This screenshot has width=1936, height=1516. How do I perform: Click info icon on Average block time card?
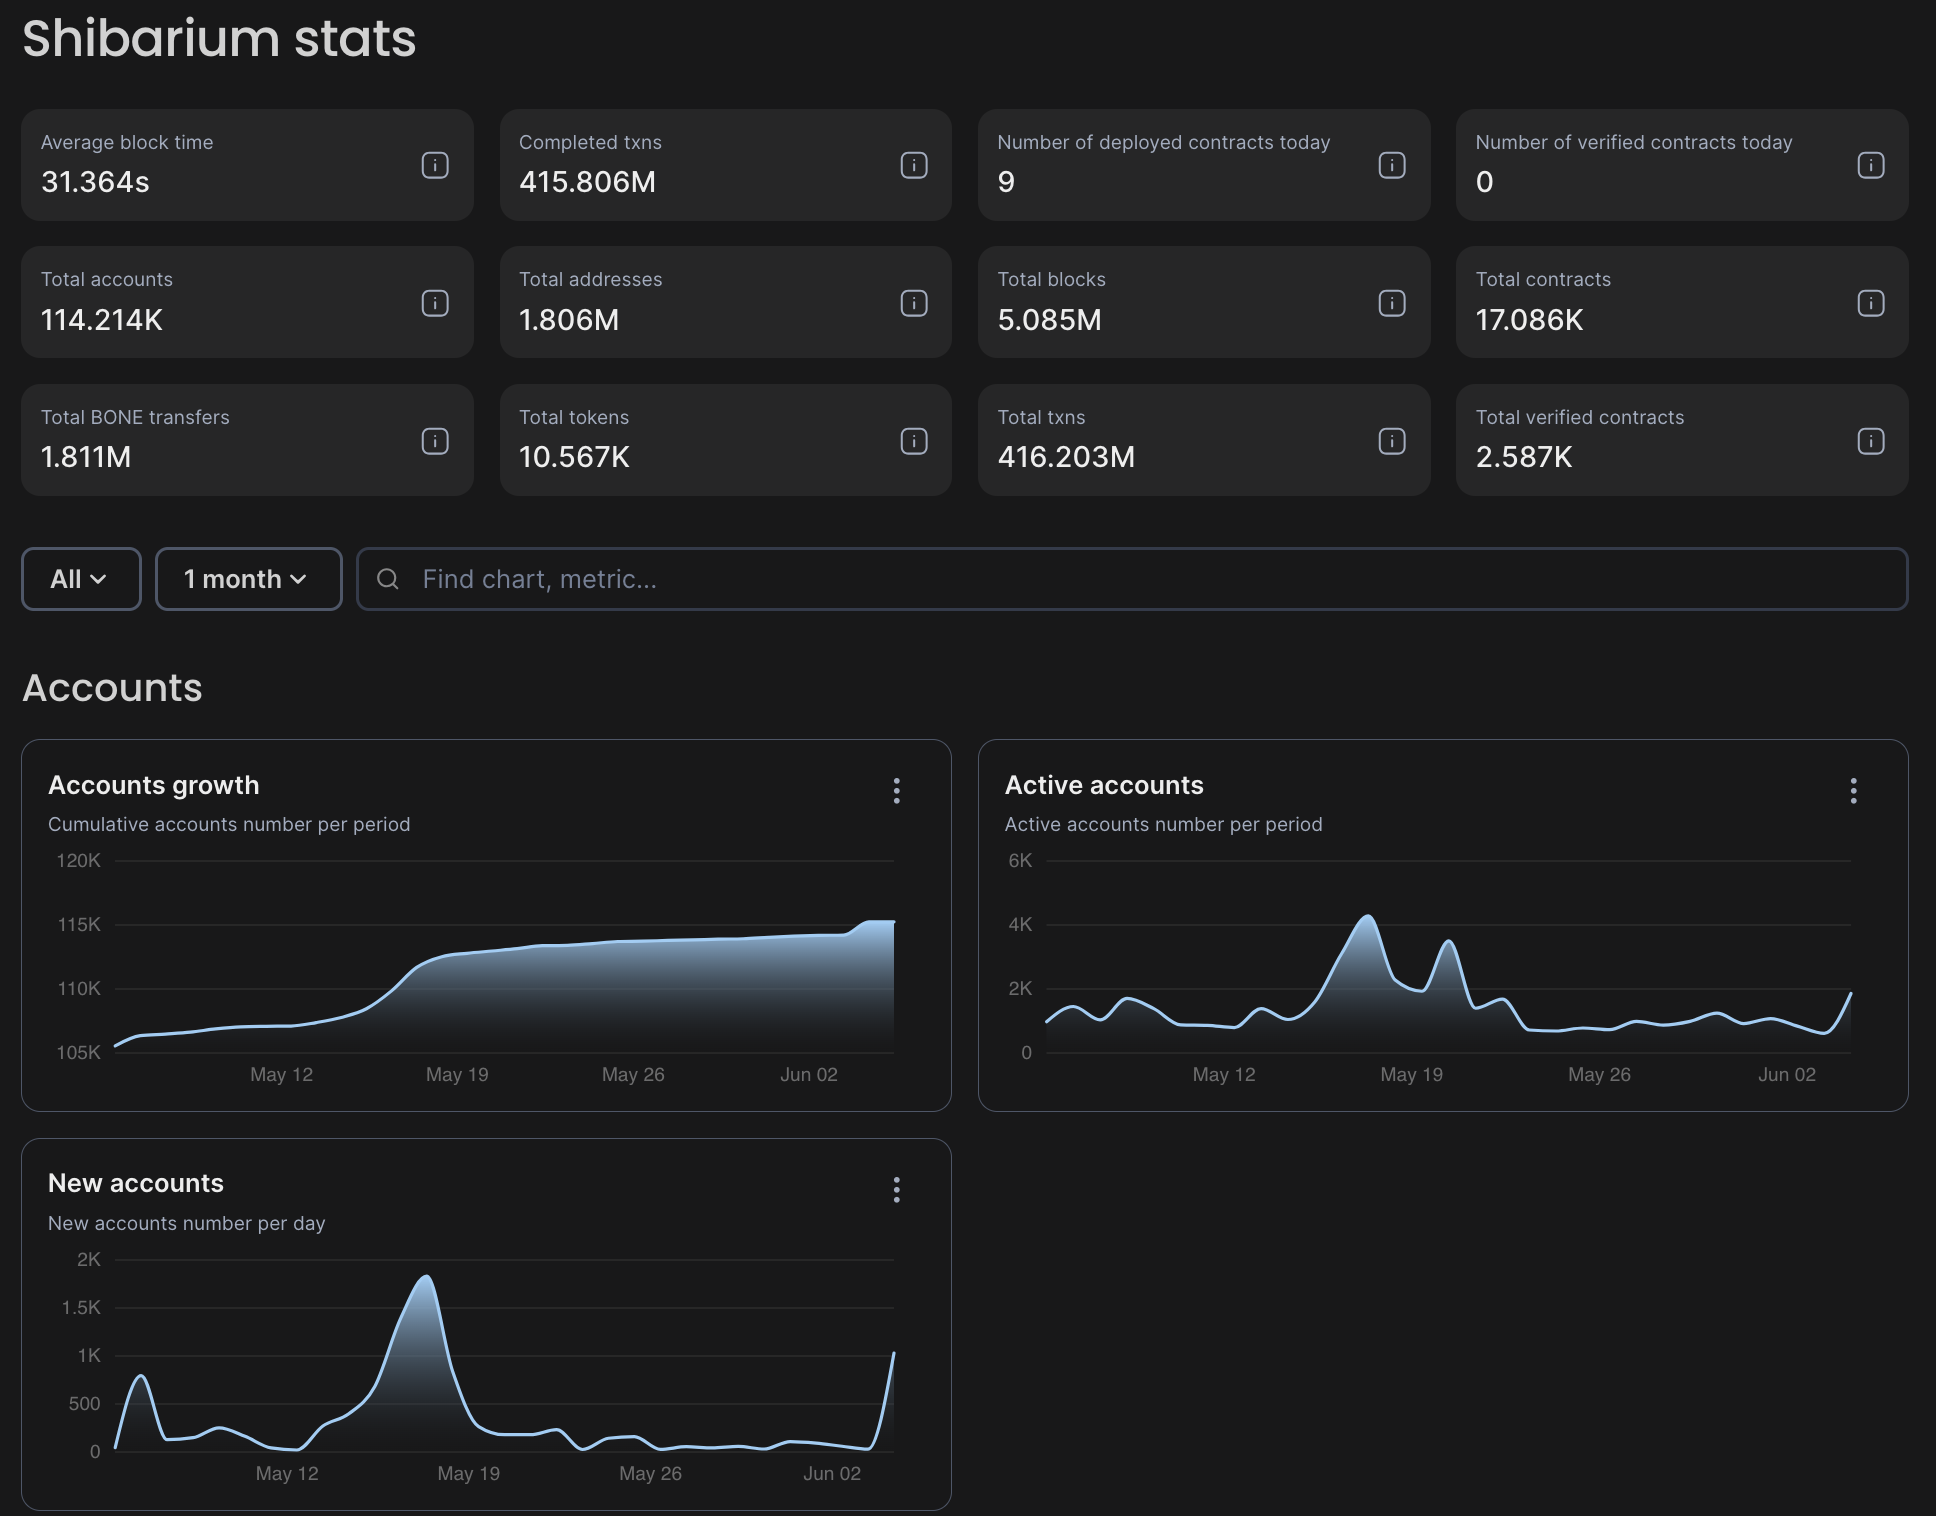click(435, 165)
